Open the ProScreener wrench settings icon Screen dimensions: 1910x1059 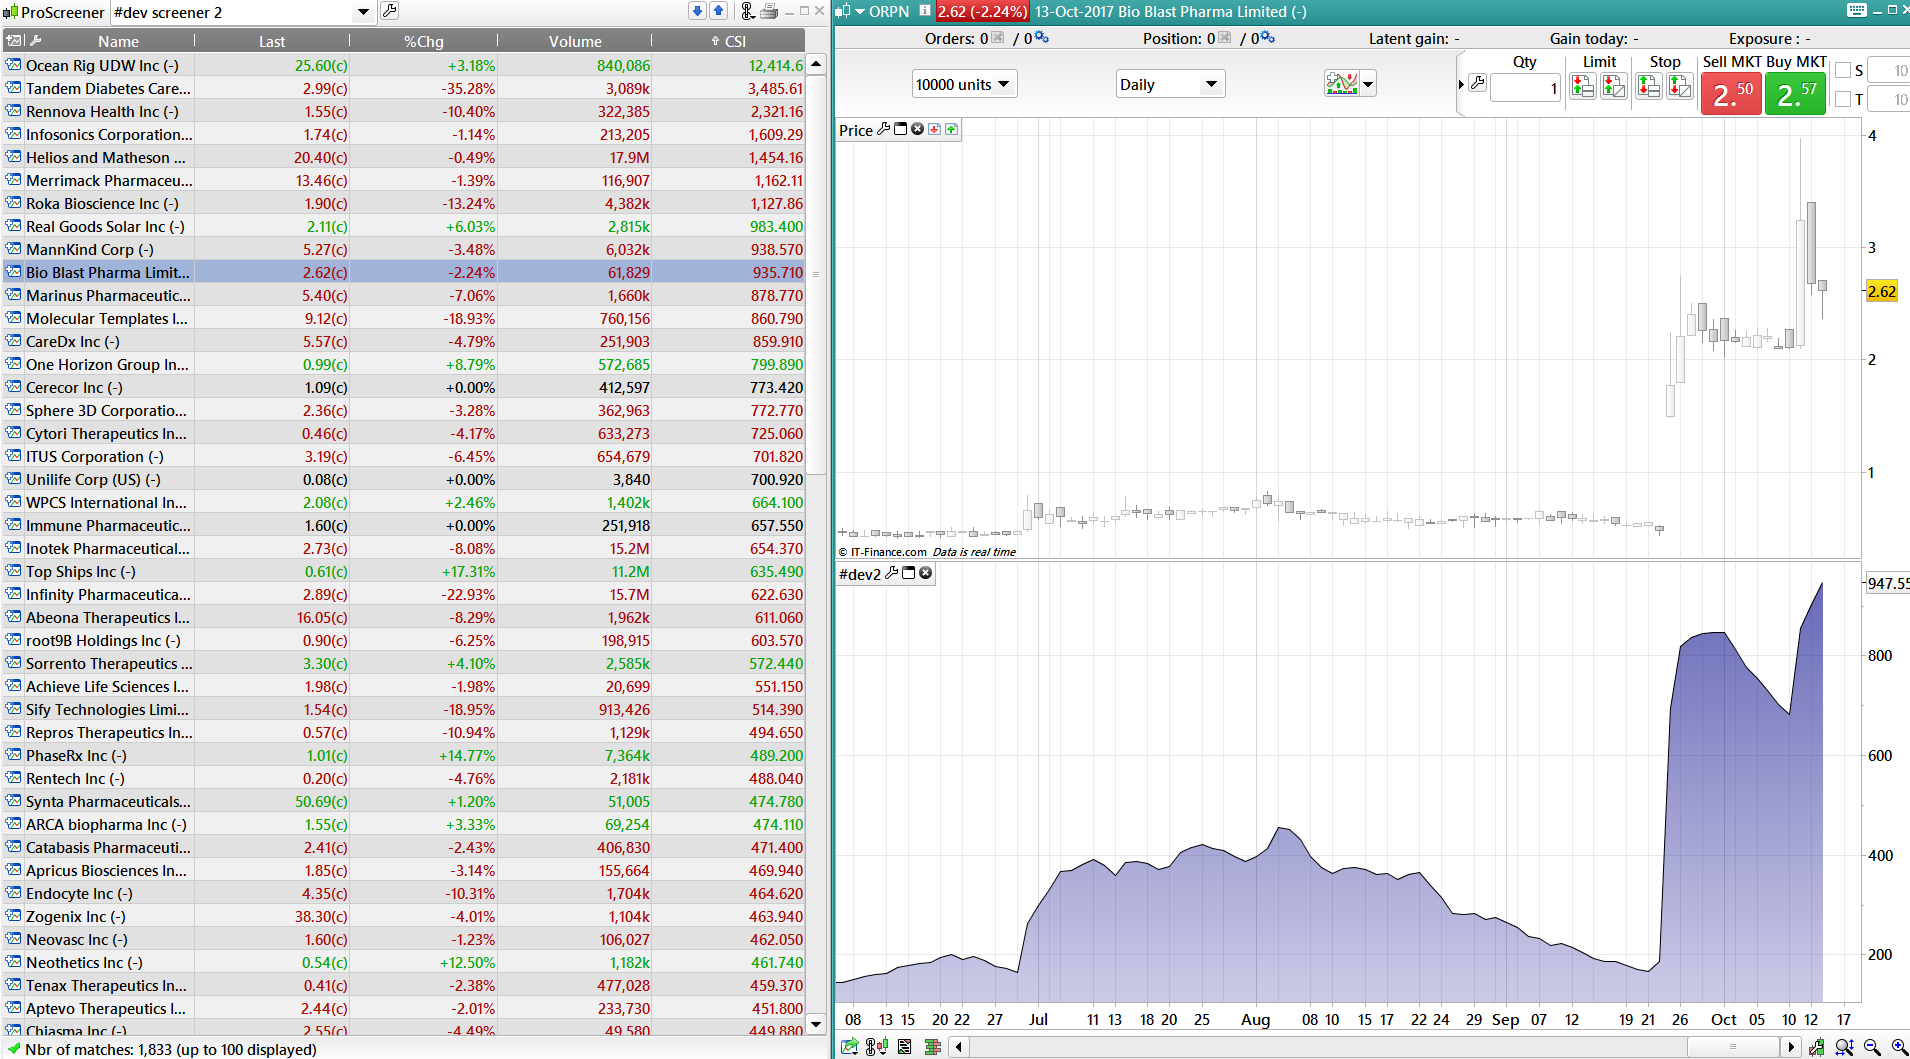pos(390,11)
